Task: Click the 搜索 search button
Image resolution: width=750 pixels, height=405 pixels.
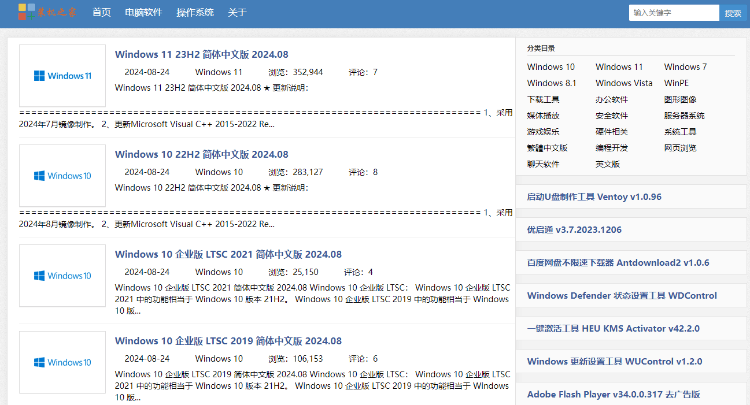Action: [x=732, y=13]
